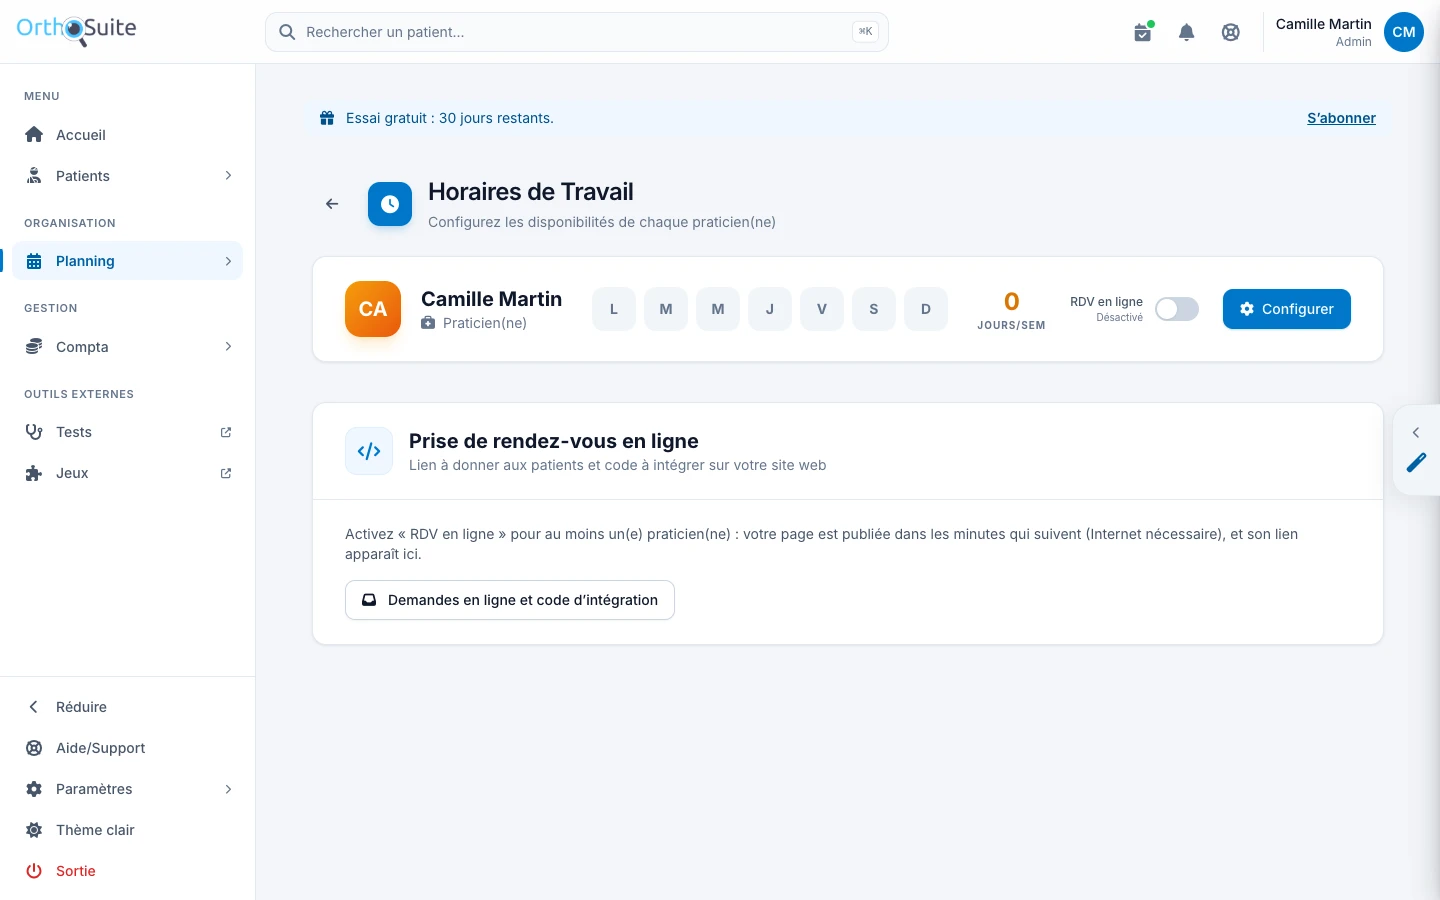Open Aide/Support
Viewport: 1440px width, 900px height.
[x=128, y=748]
